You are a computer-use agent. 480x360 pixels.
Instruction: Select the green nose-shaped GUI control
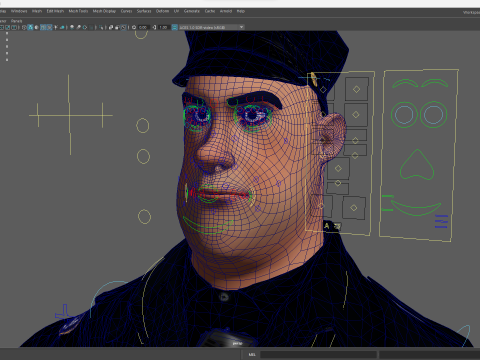click(417, 165)
